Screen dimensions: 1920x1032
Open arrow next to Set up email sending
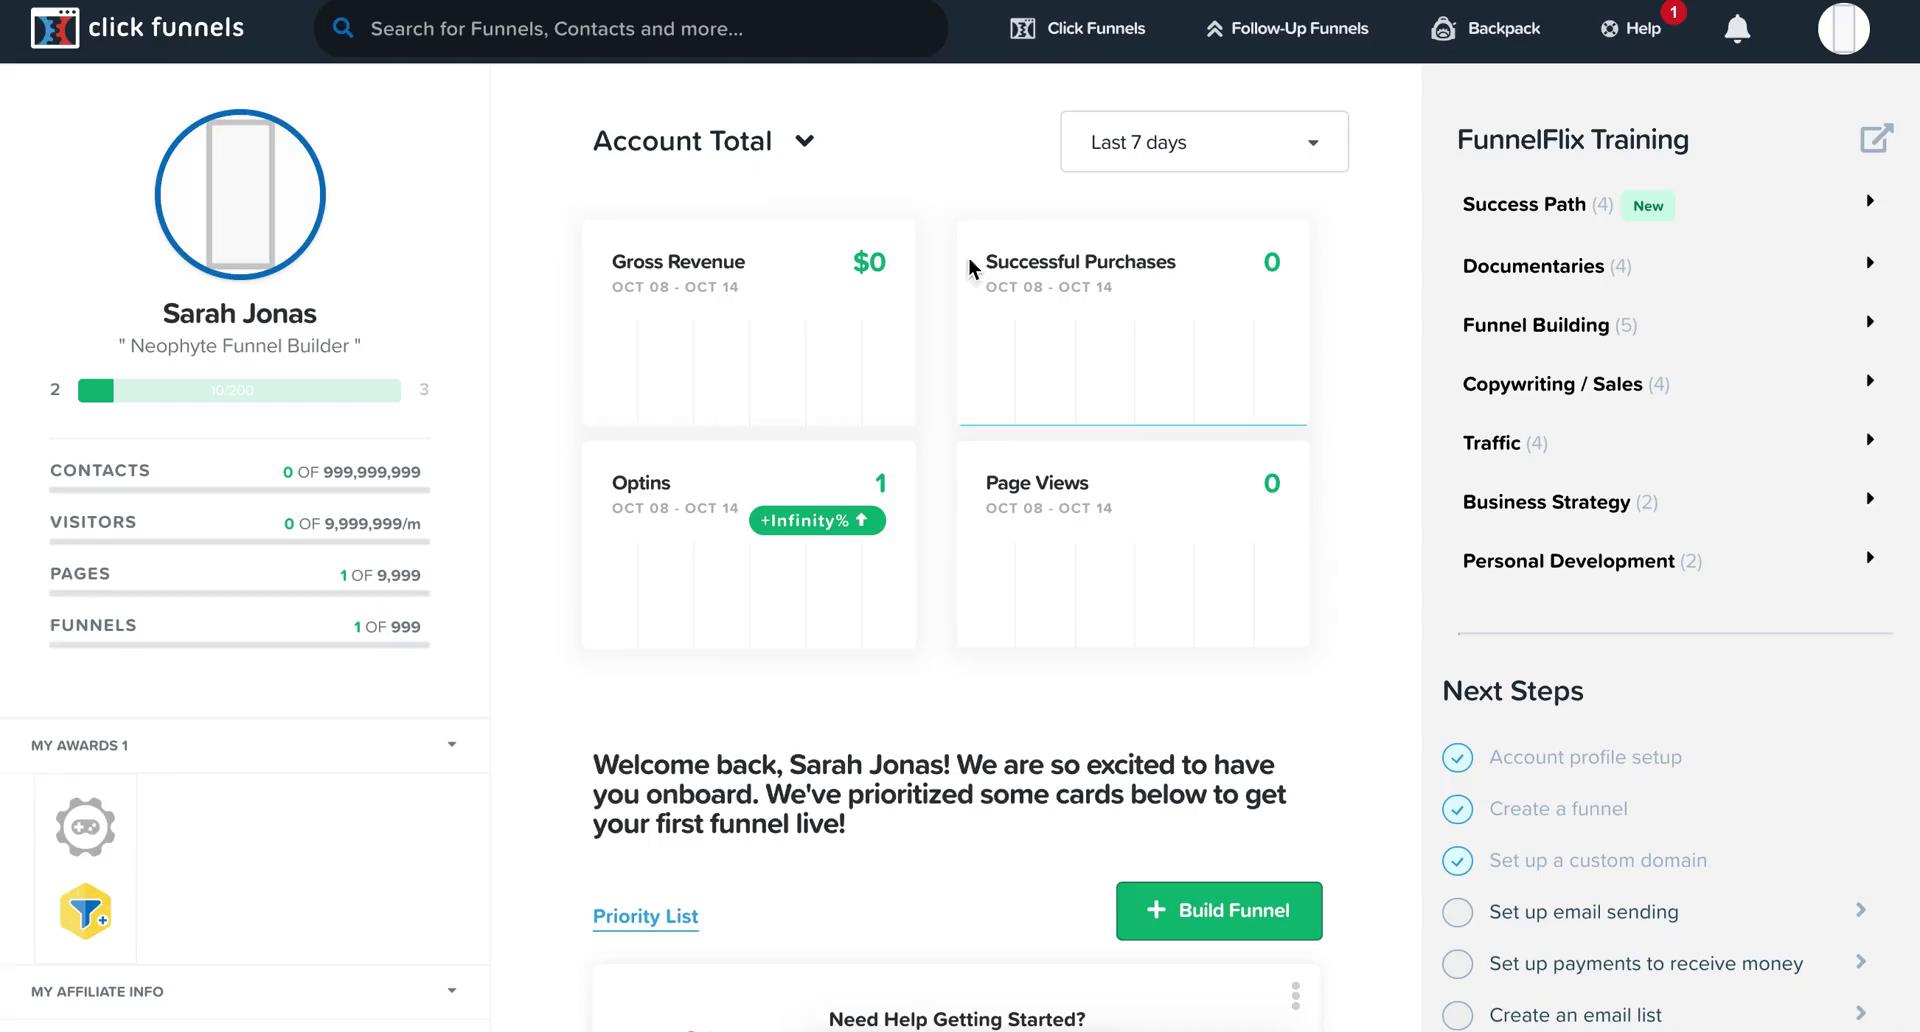(1860, 910)
